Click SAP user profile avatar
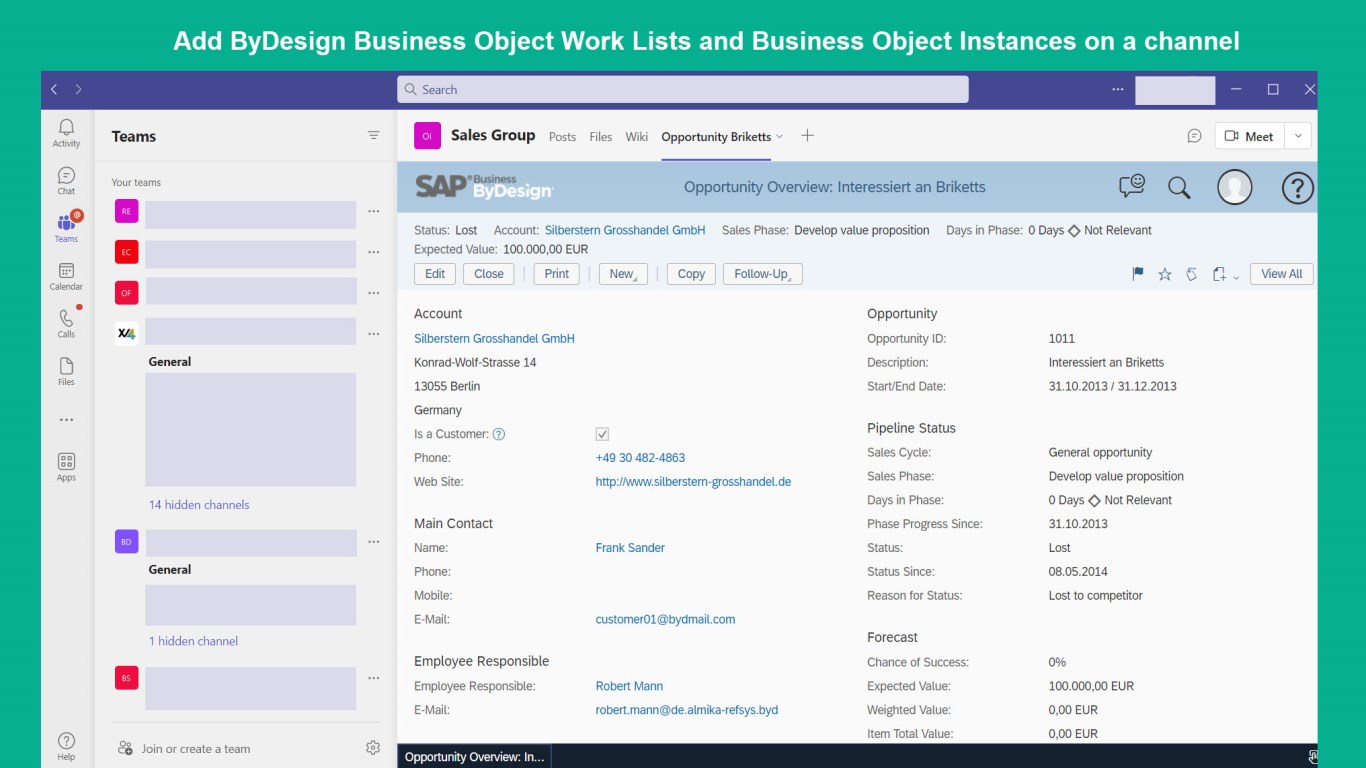This screenshot has width=1366, height=768. pos(1234,187)
